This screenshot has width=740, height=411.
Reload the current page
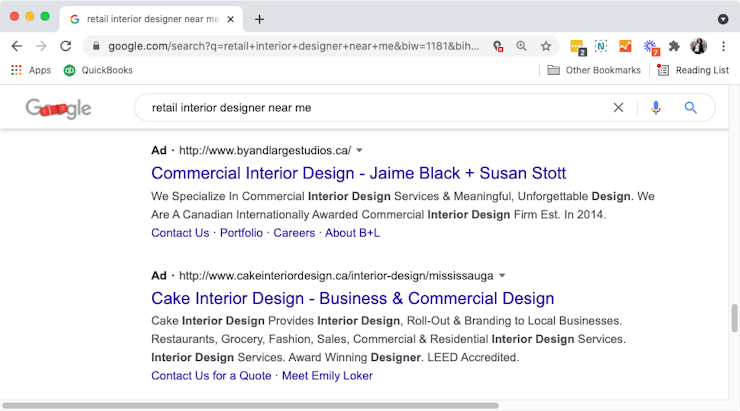coord(66,46)
